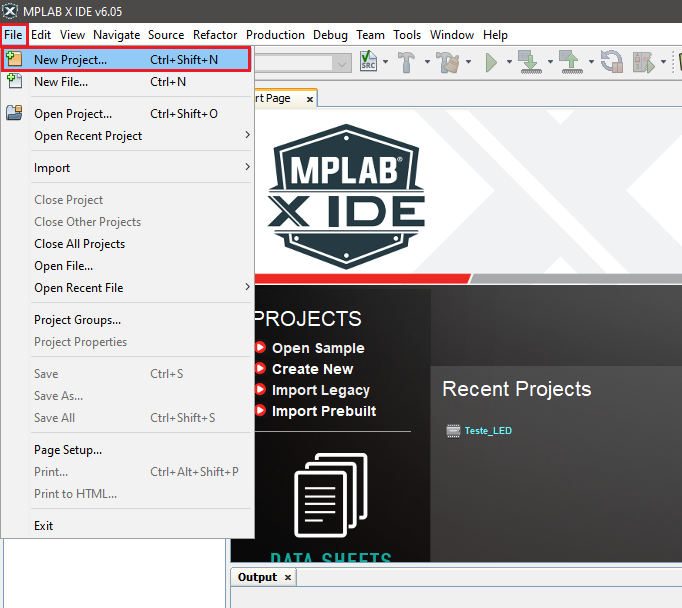The height and width of the screenshot is (608, 682).
Task: Open the Source menu
Action: [x=166, y=35]
